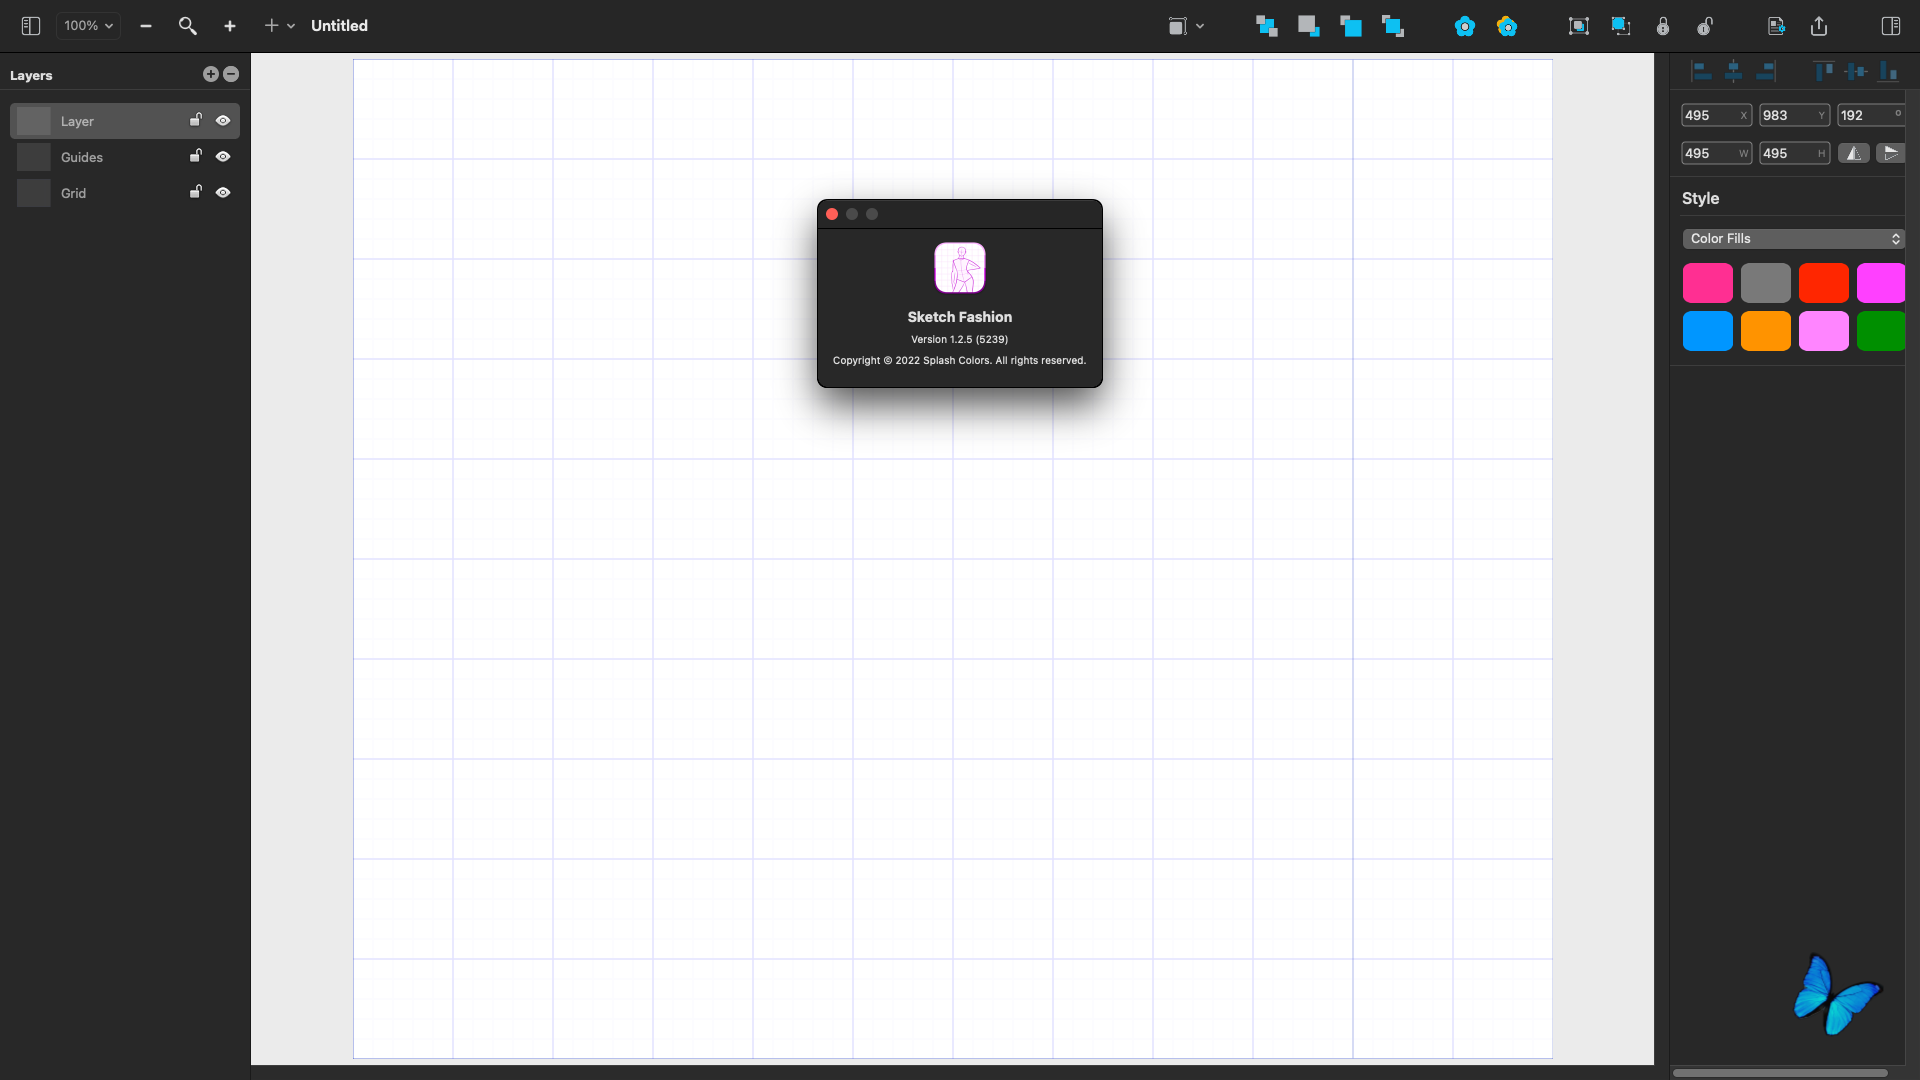1920x1080 pixels.
Task: Zoom out with the minus button
Action: click(146, 26)
